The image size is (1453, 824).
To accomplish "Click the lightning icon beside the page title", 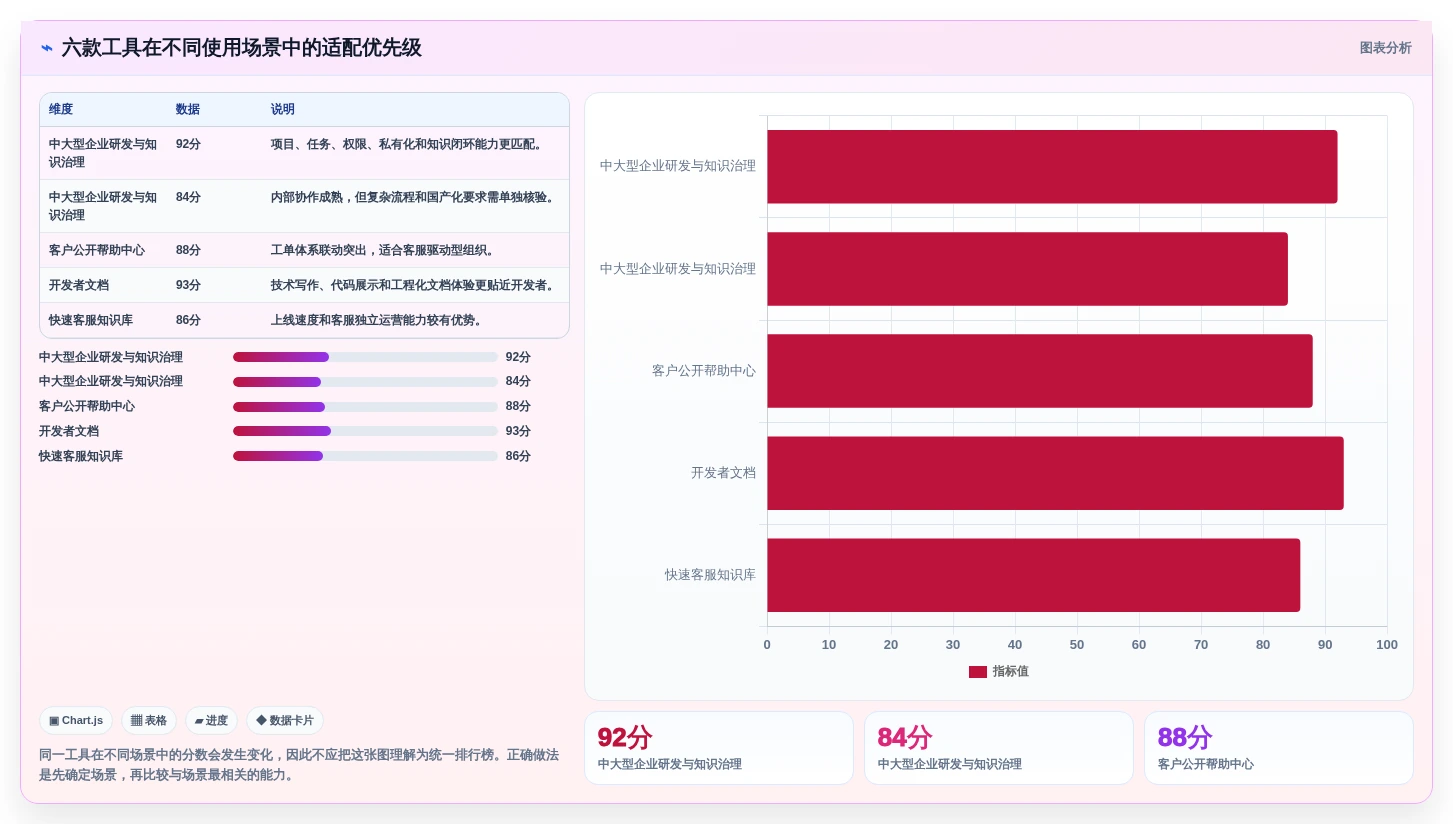I will pyautogui.click(x=47, y=48).
